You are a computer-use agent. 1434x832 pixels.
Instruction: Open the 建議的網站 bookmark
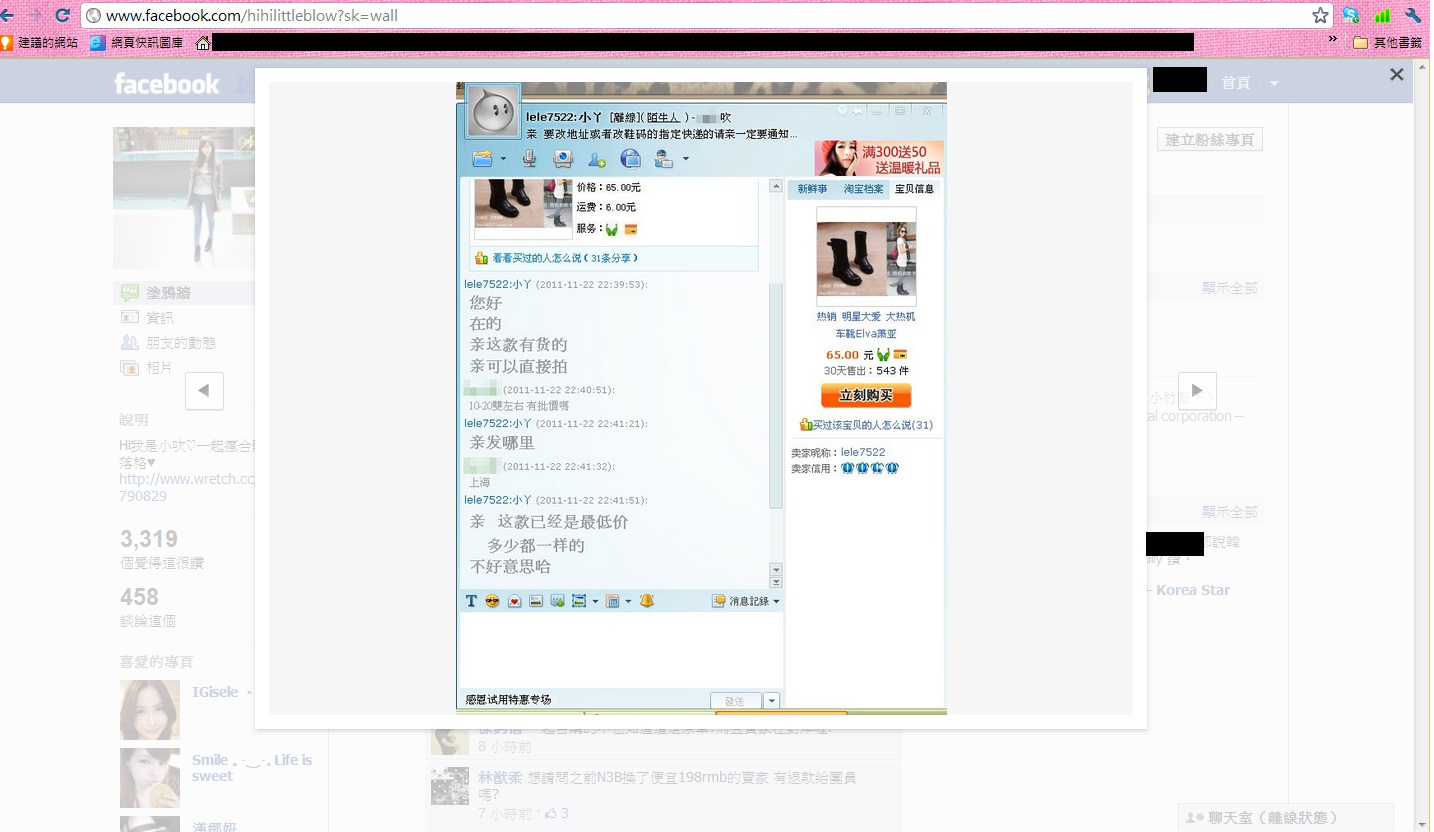[39, 42]
